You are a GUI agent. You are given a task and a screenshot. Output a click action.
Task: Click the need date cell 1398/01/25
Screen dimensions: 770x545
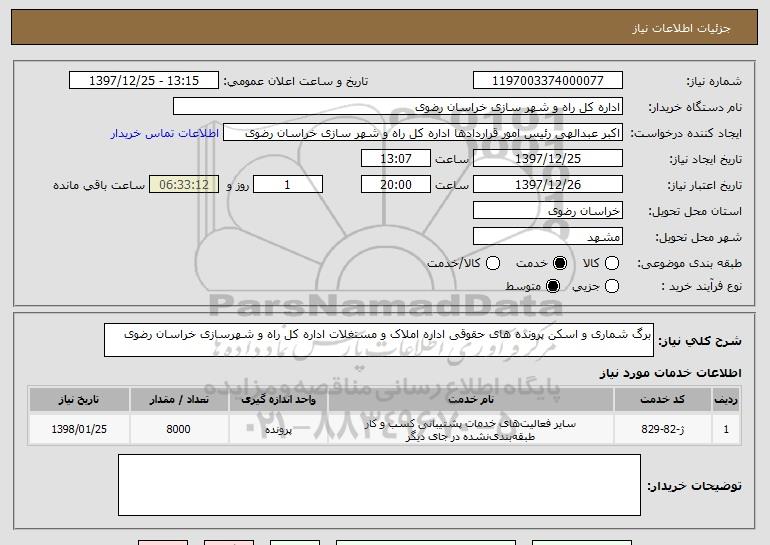[79, 429]
